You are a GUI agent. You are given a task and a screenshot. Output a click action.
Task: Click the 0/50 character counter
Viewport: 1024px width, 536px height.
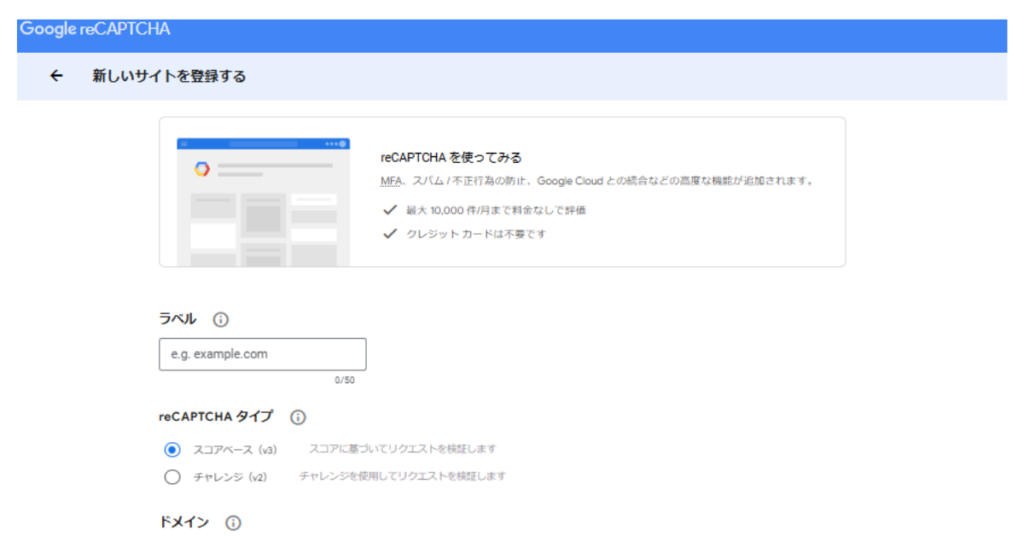[x=344, y=380]
